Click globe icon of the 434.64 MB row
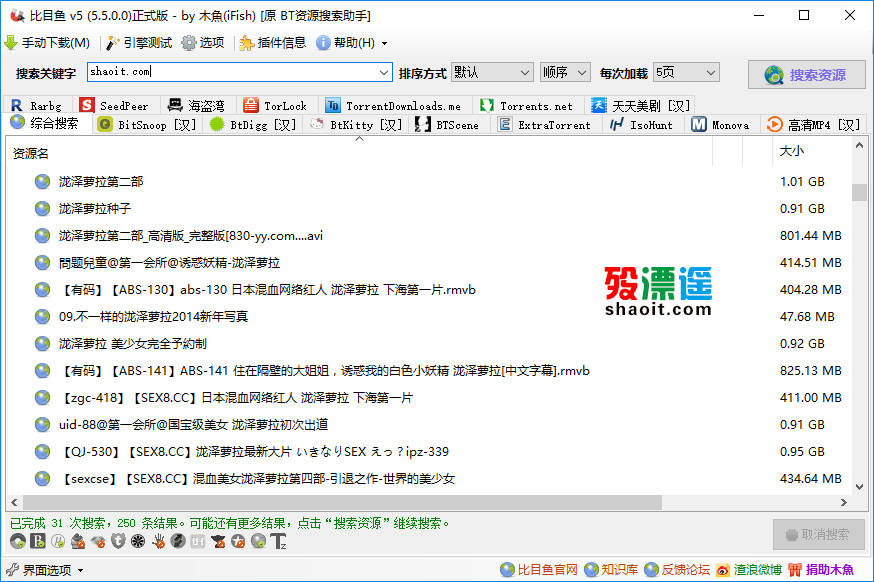 (42, 478)
